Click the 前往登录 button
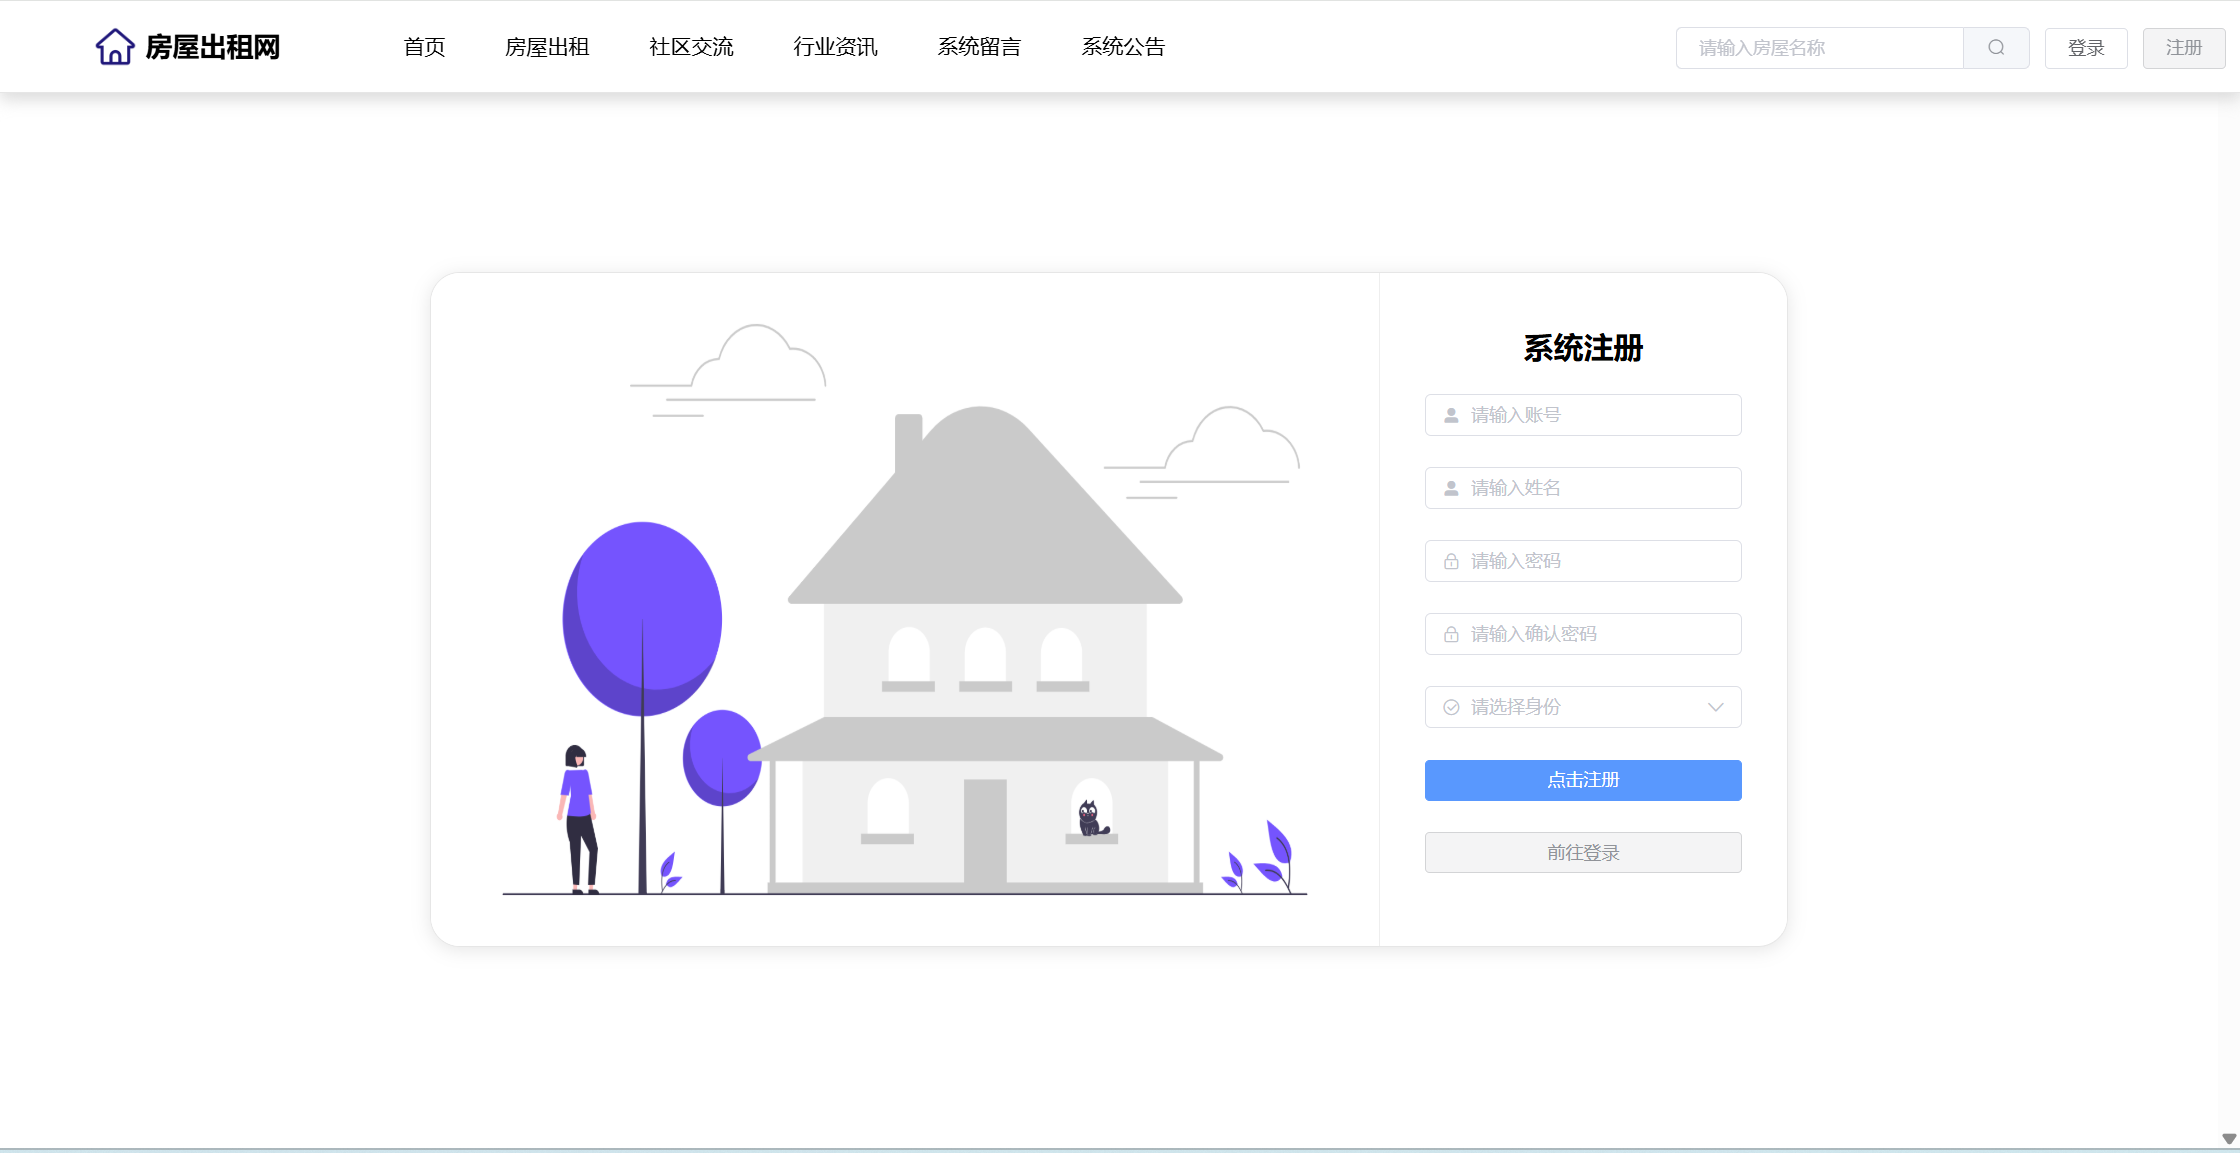 [1582, 853]
